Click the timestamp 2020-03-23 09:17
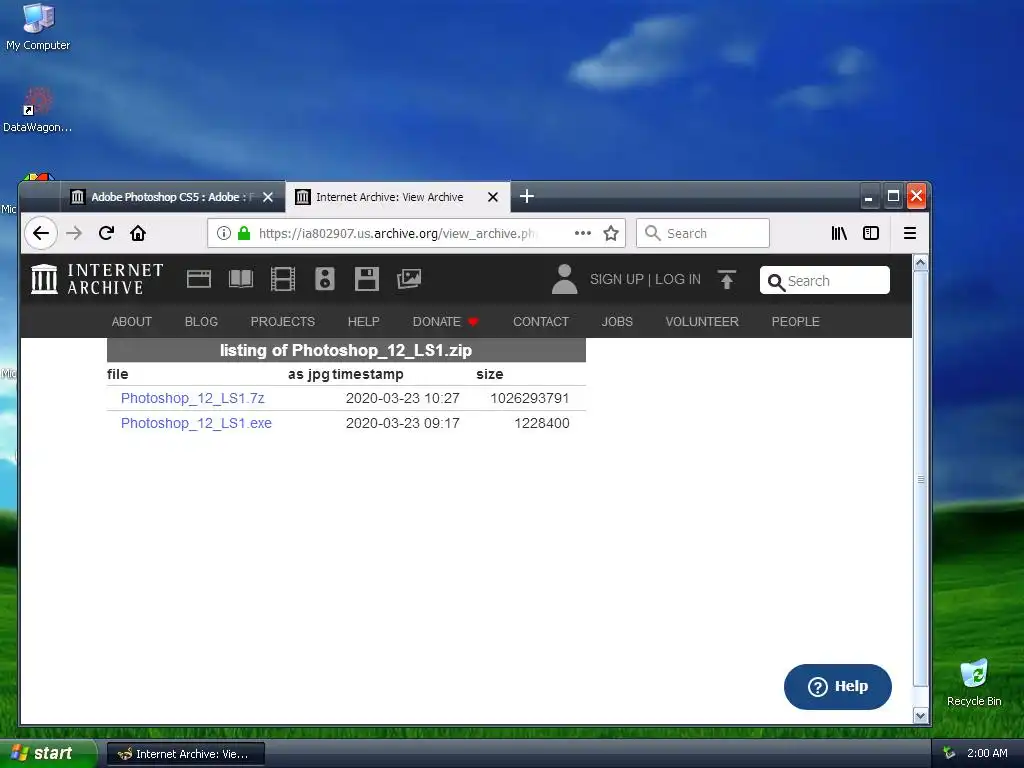 tap(402, 423)
